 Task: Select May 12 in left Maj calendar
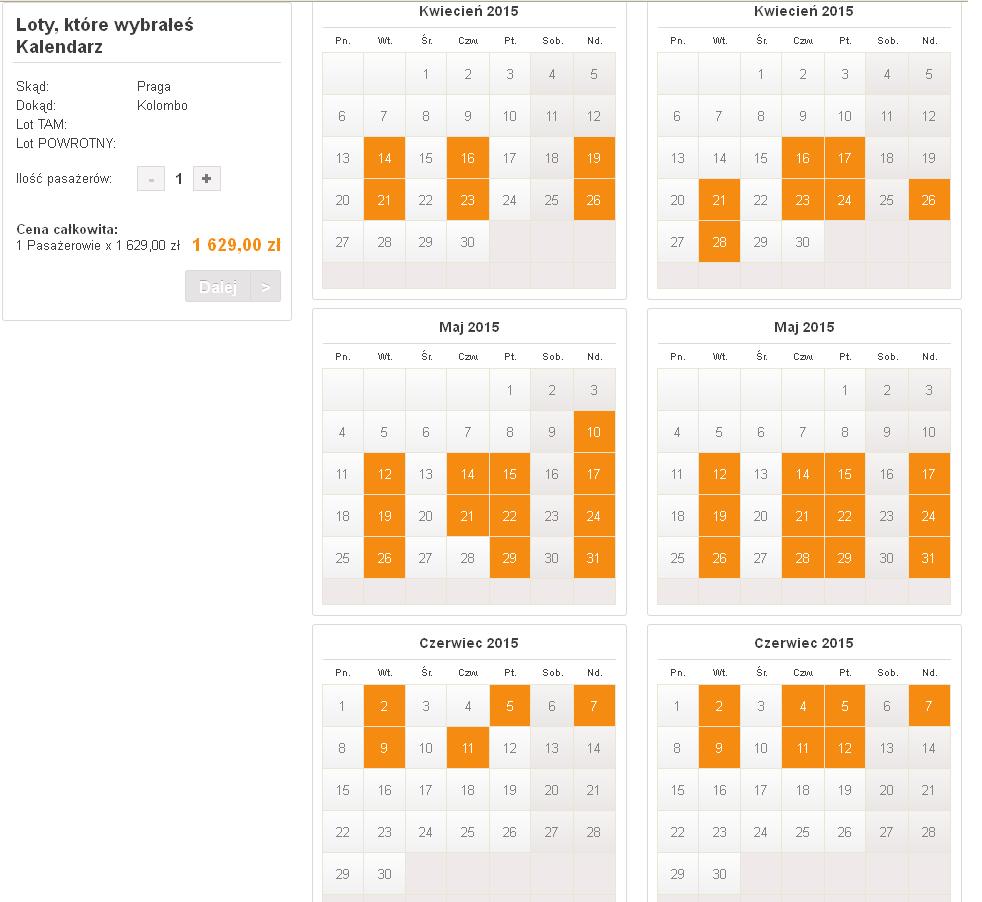(385, 474)
